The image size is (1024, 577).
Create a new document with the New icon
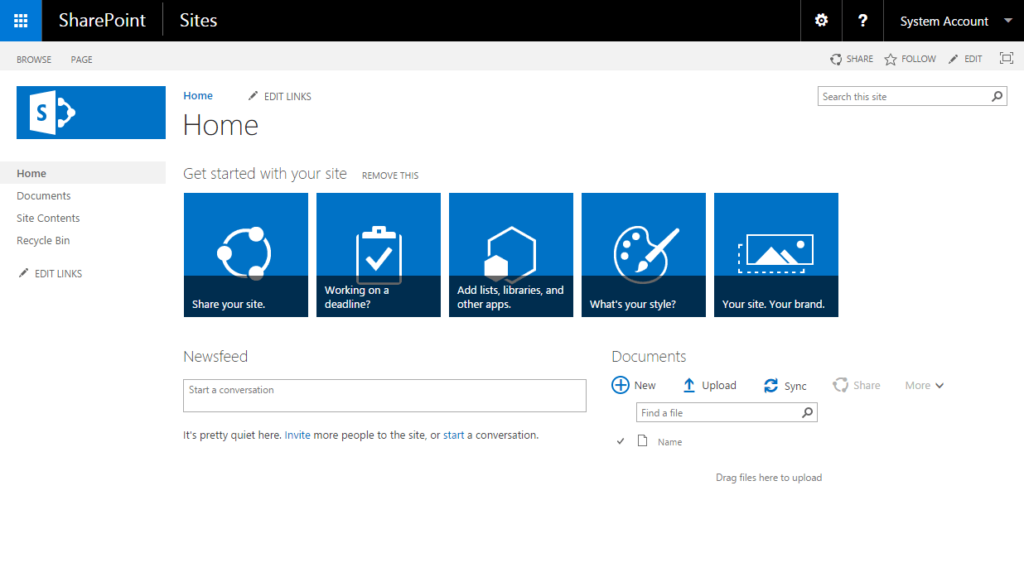(x=634, y=385)
